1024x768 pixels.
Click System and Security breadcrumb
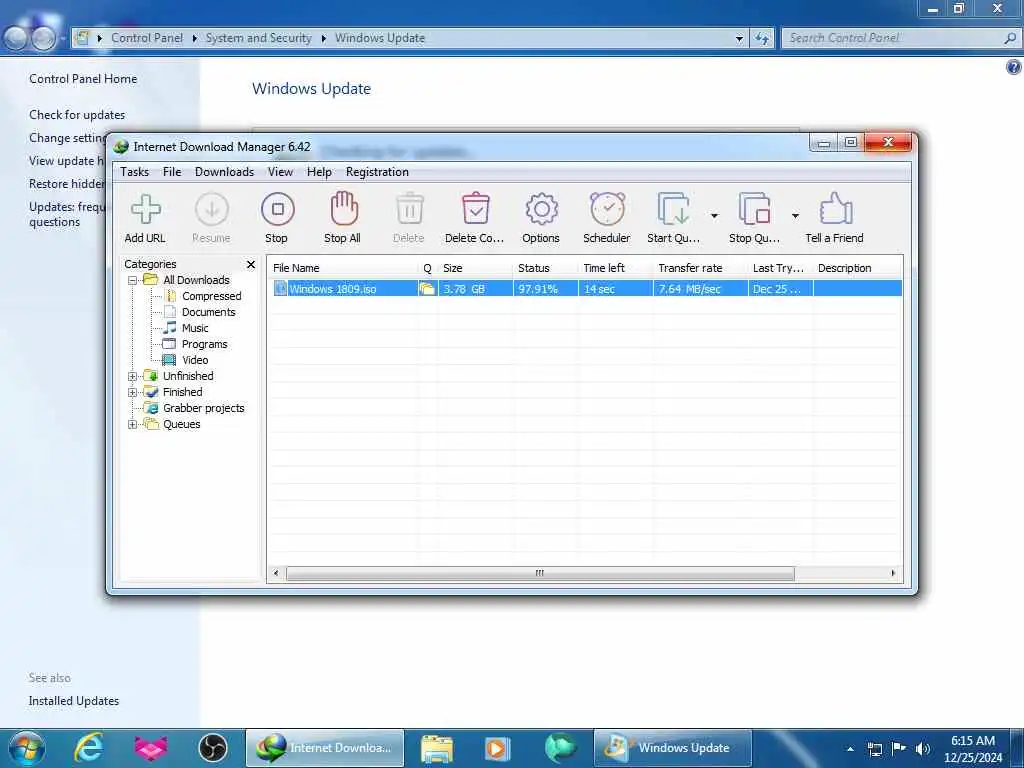click(259, 39)
